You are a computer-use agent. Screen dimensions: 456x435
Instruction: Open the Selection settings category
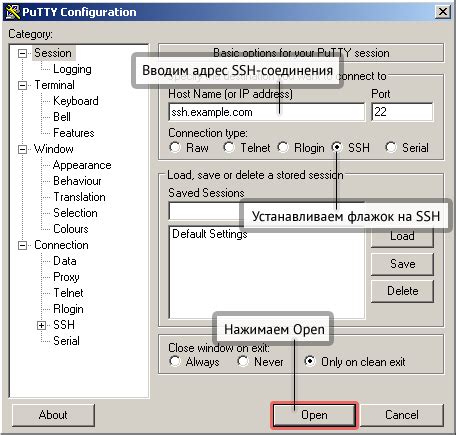coord(75,213)
